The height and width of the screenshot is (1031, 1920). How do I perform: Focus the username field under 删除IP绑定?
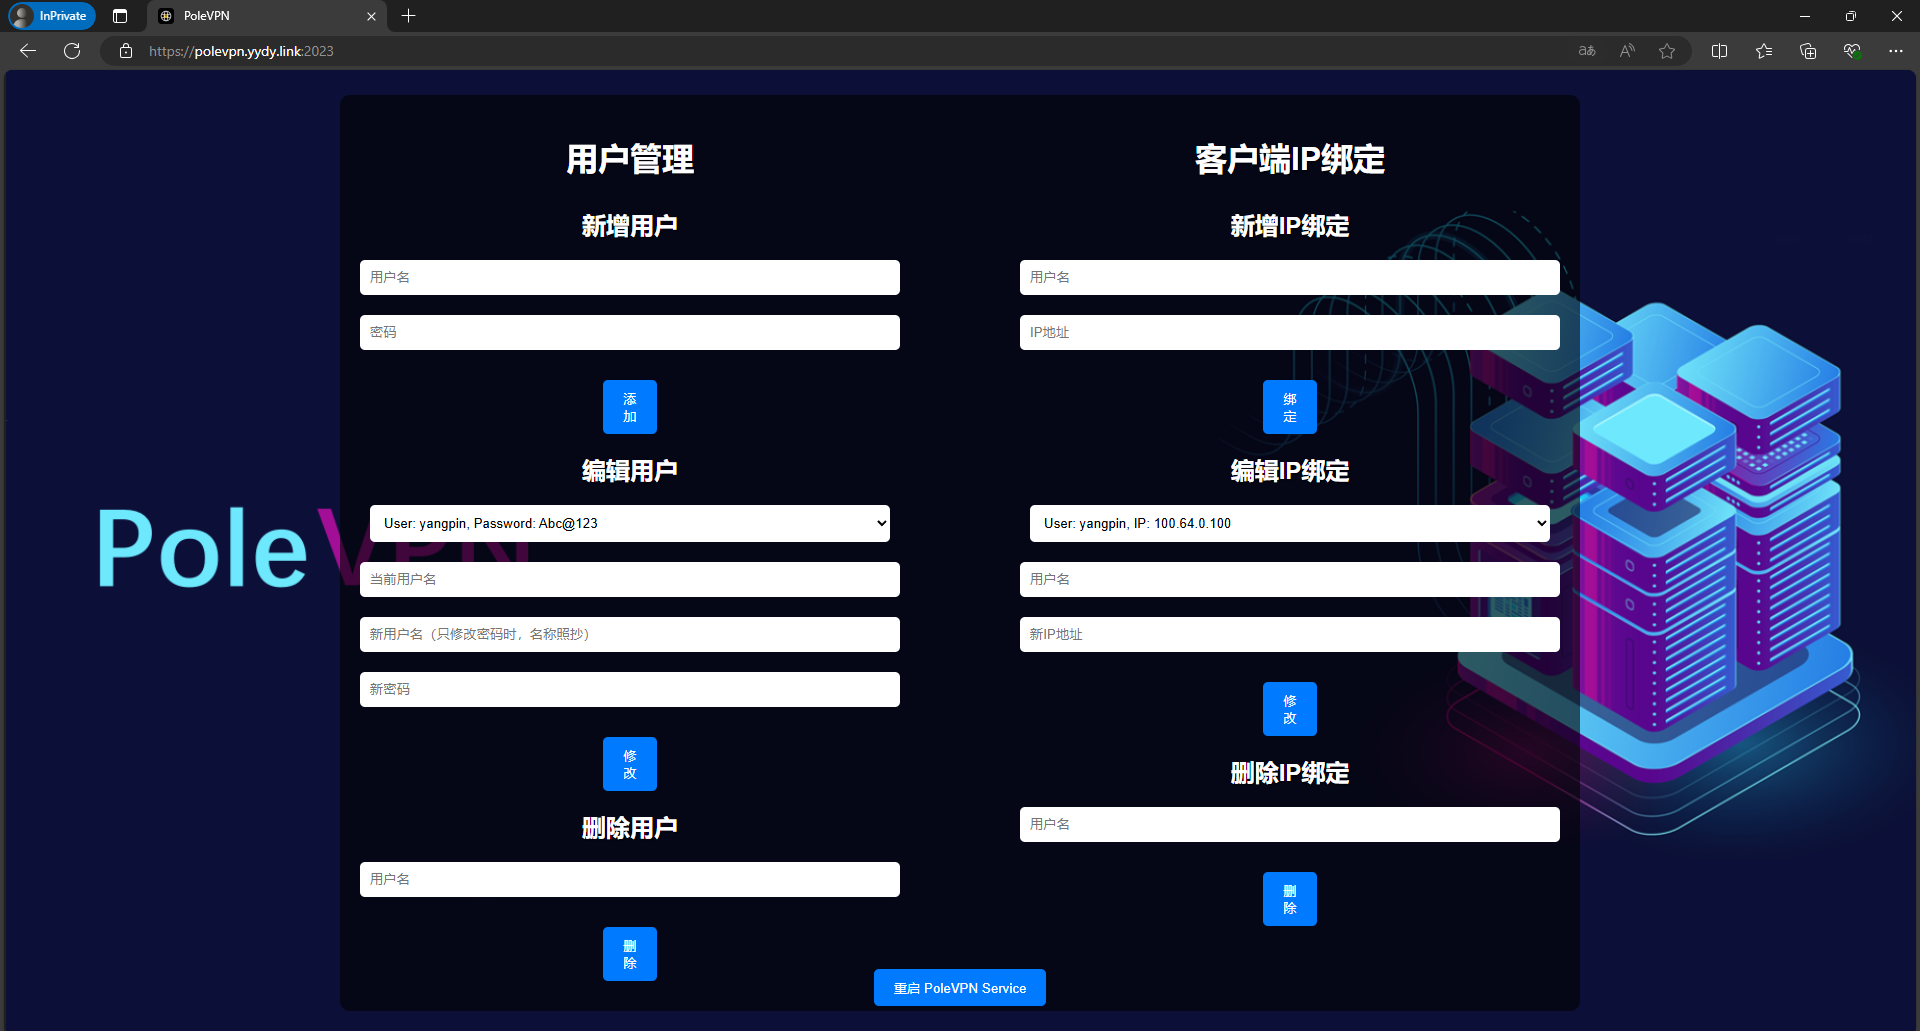(x=1290, y=824)
